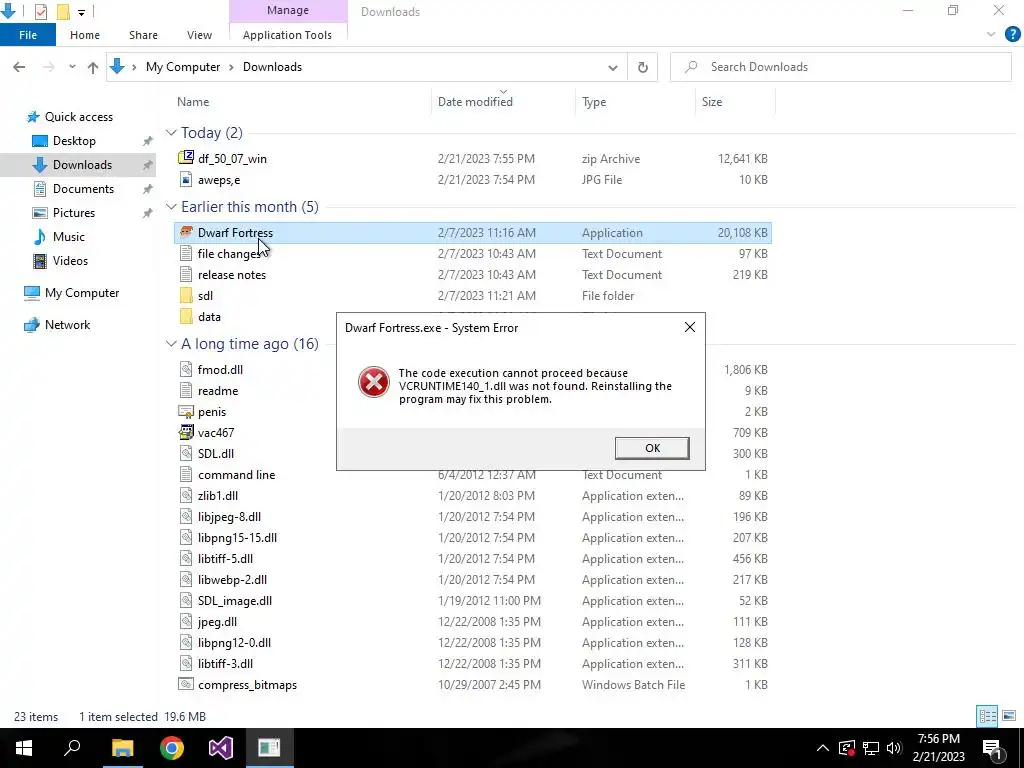
Task: Open Videos in the navigation pane
Action: point(70,261)
